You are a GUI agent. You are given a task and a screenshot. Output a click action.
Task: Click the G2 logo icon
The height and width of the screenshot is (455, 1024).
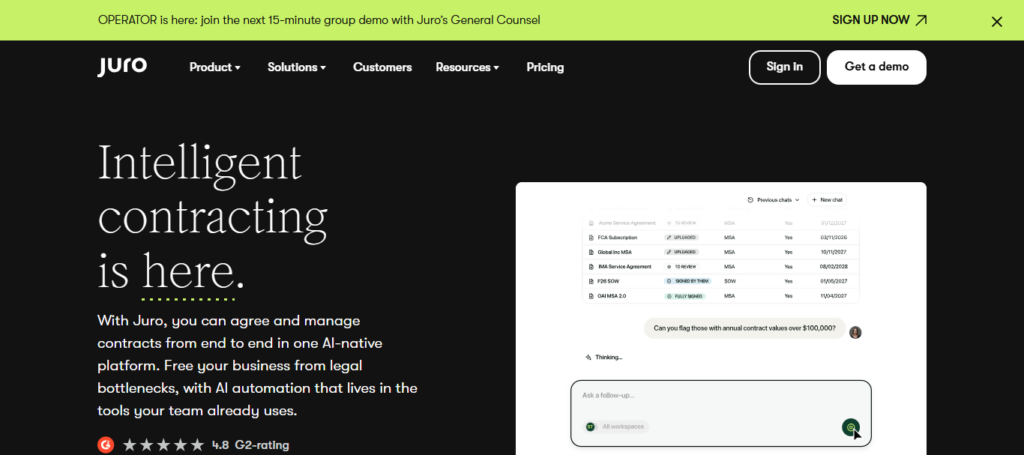coord(105,445)
